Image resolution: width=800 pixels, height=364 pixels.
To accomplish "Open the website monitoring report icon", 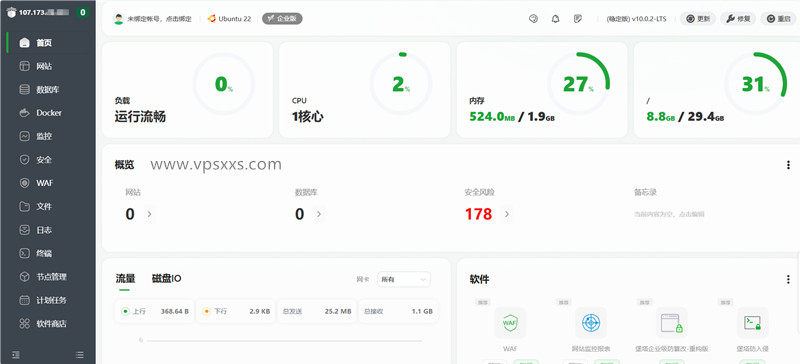I will [x=591, y=323].
